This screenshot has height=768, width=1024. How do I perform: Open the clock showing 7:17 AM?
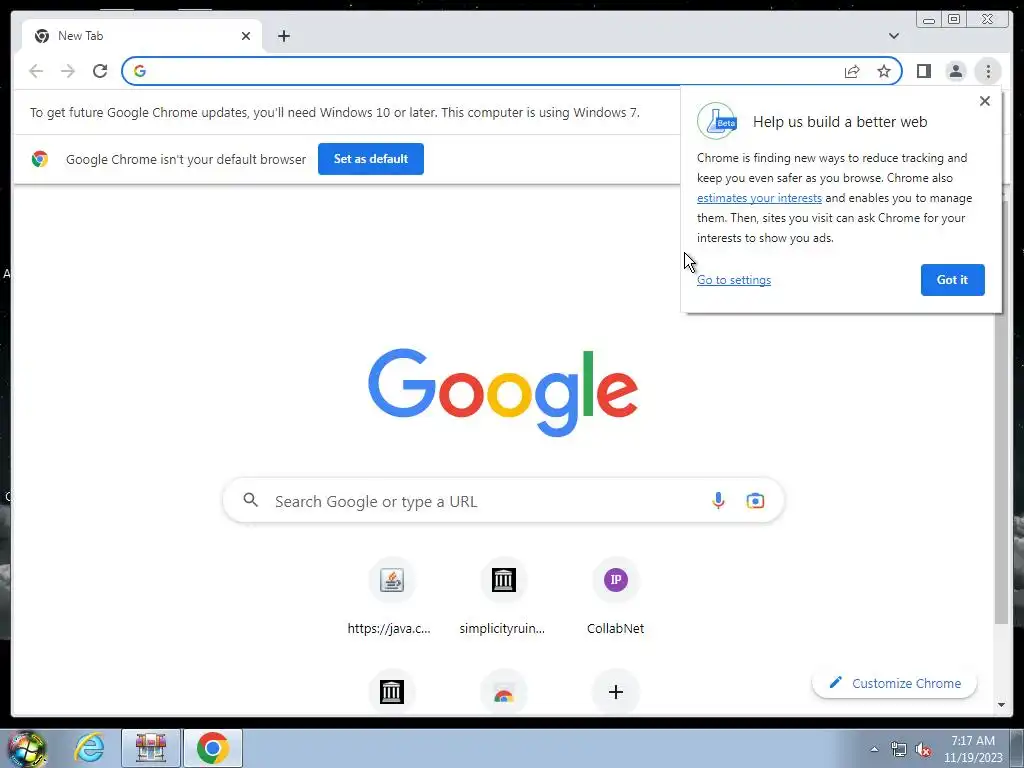click(972, 748)
